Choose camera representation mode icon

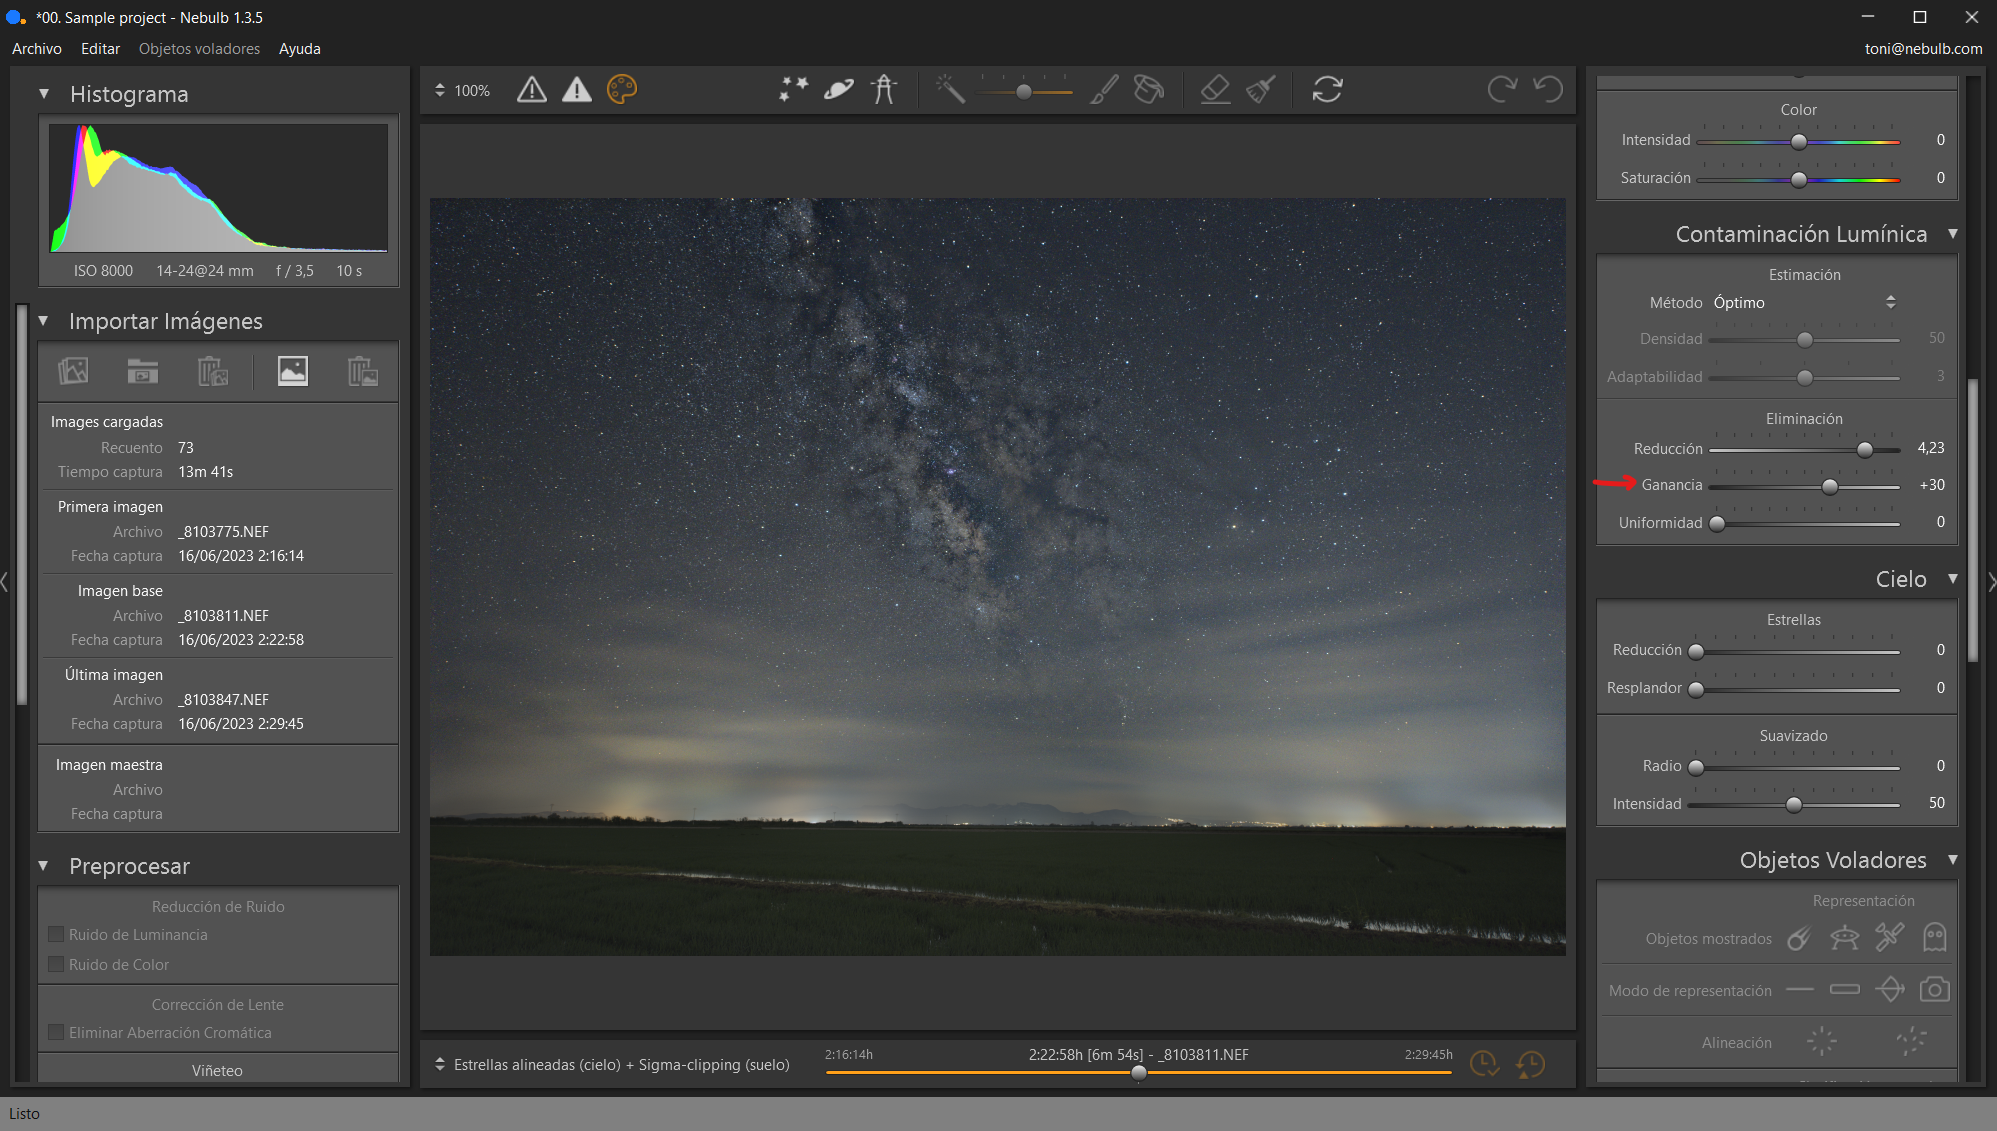(x=1935, y=990)
